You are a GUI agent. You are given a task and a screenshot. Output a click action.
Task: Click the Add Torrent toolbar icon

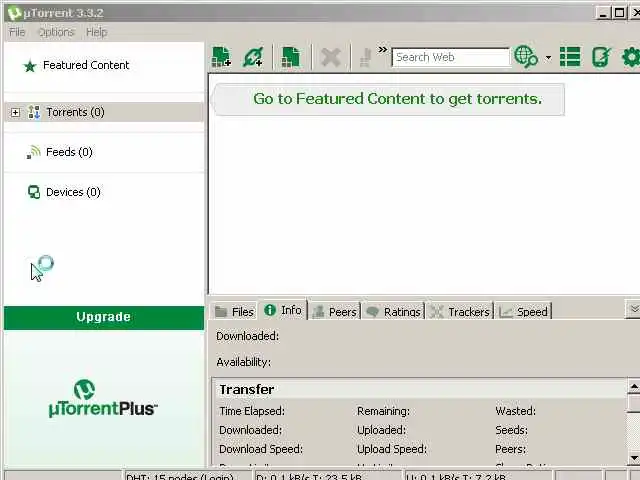point(222,57)
